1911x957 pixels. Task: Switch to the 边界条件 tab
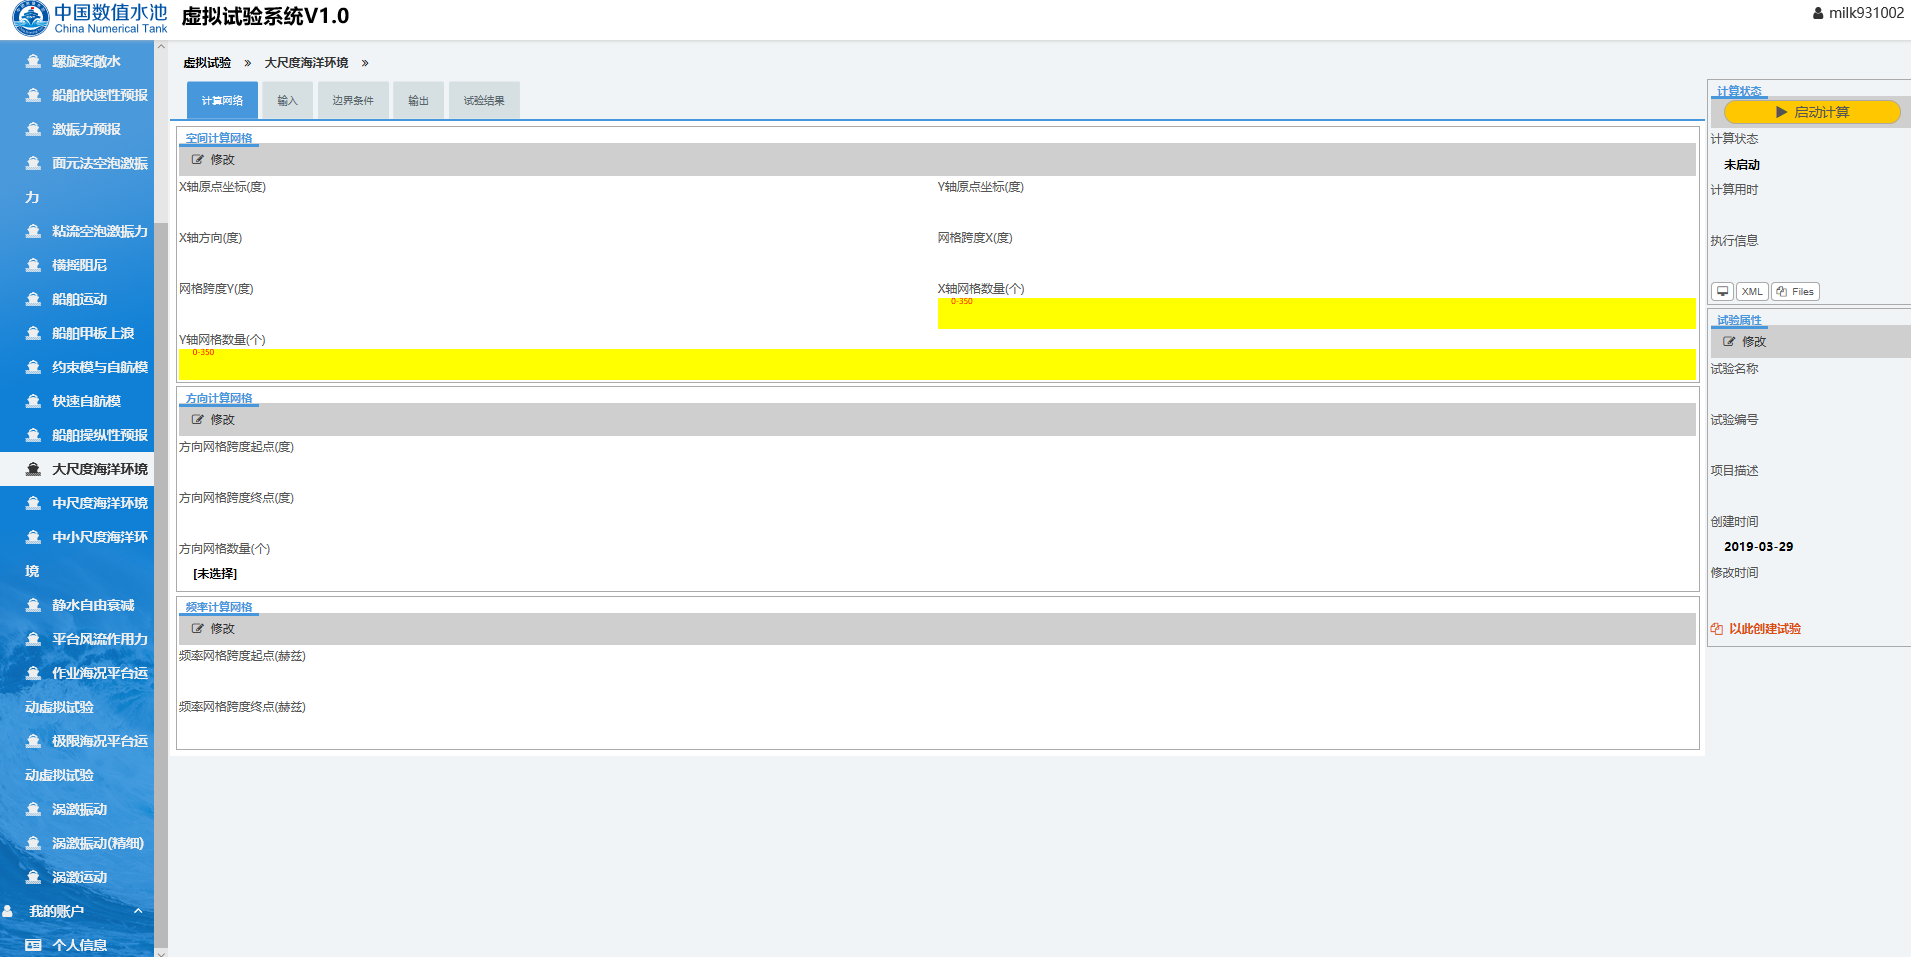point(353,101)
